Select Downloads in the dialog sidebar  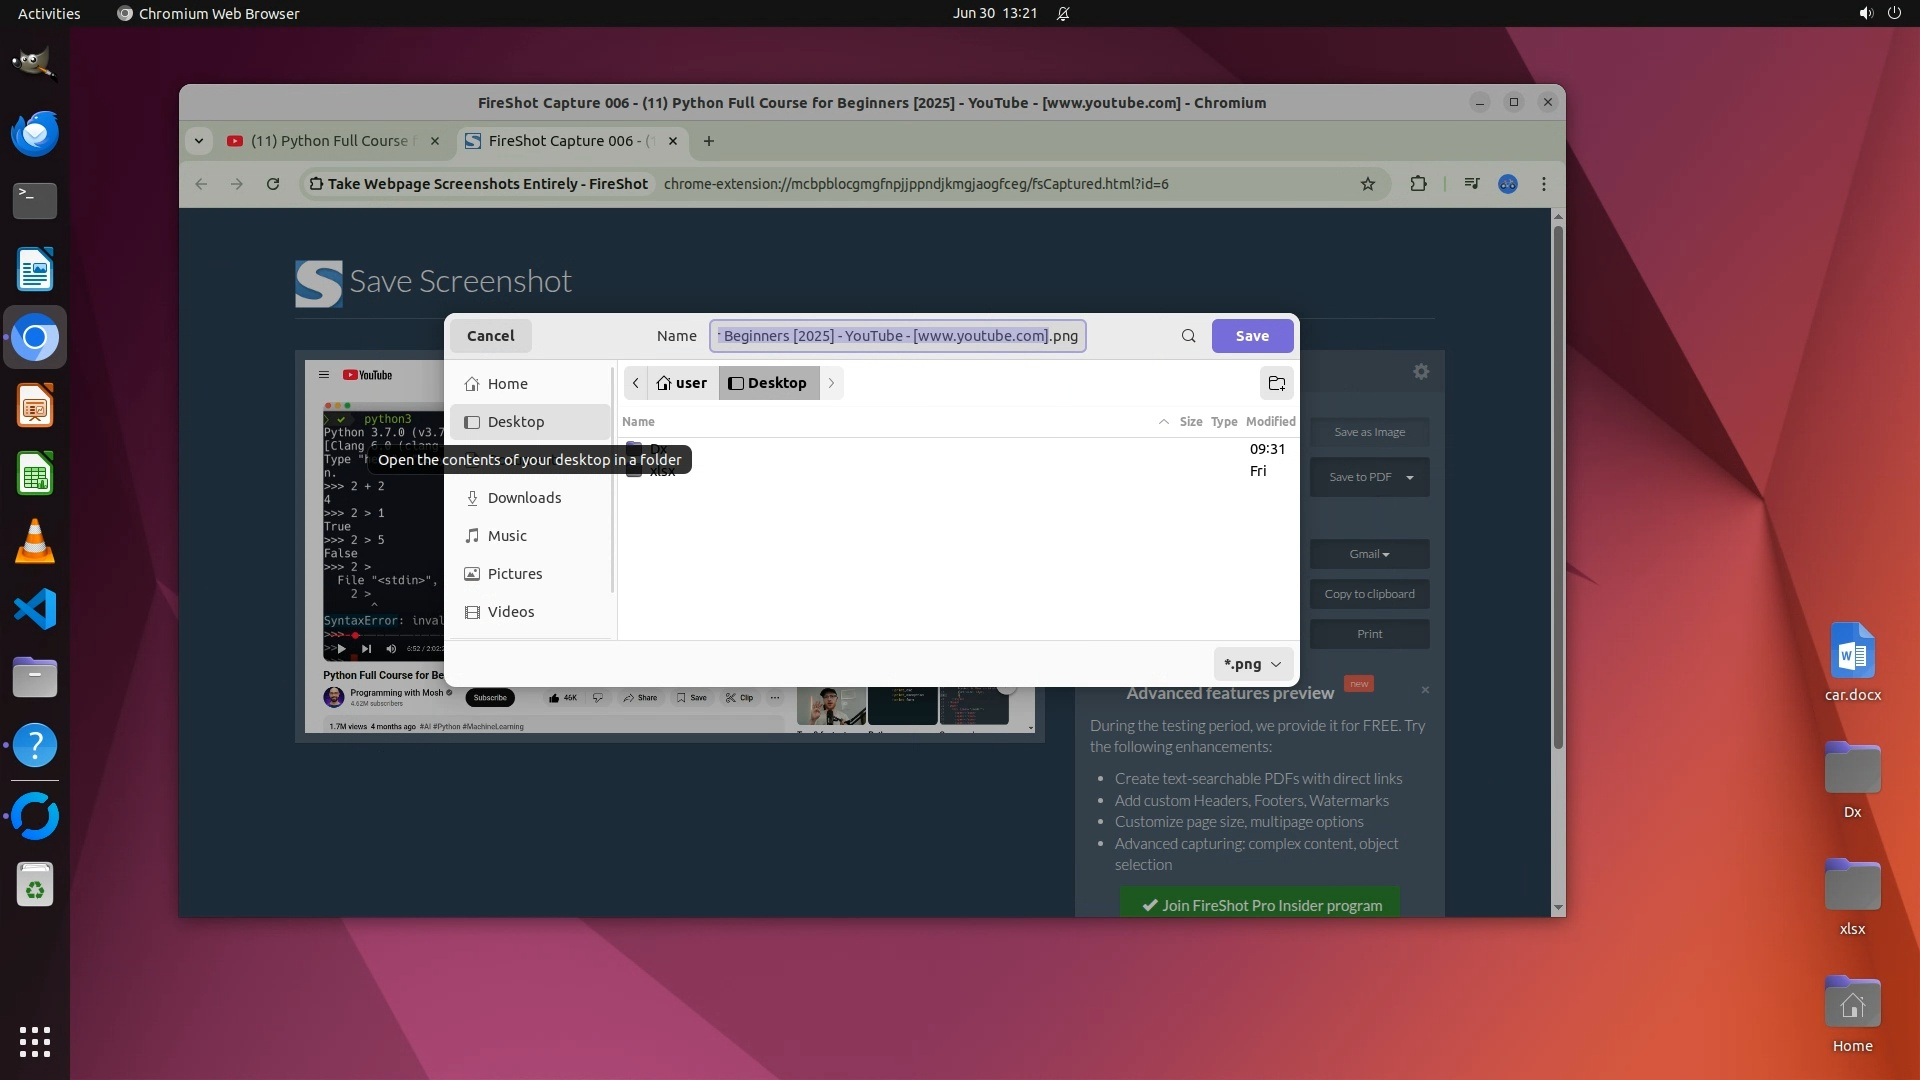[524, 498]
